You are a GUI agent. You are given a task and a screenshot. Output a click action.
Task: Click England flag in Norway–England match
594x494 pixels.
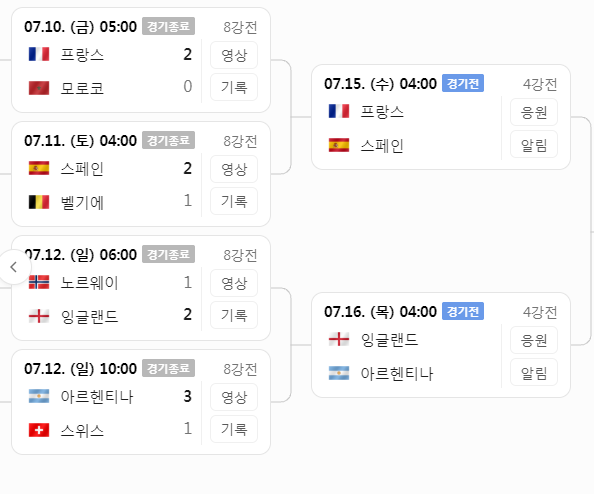pos(39,316)
